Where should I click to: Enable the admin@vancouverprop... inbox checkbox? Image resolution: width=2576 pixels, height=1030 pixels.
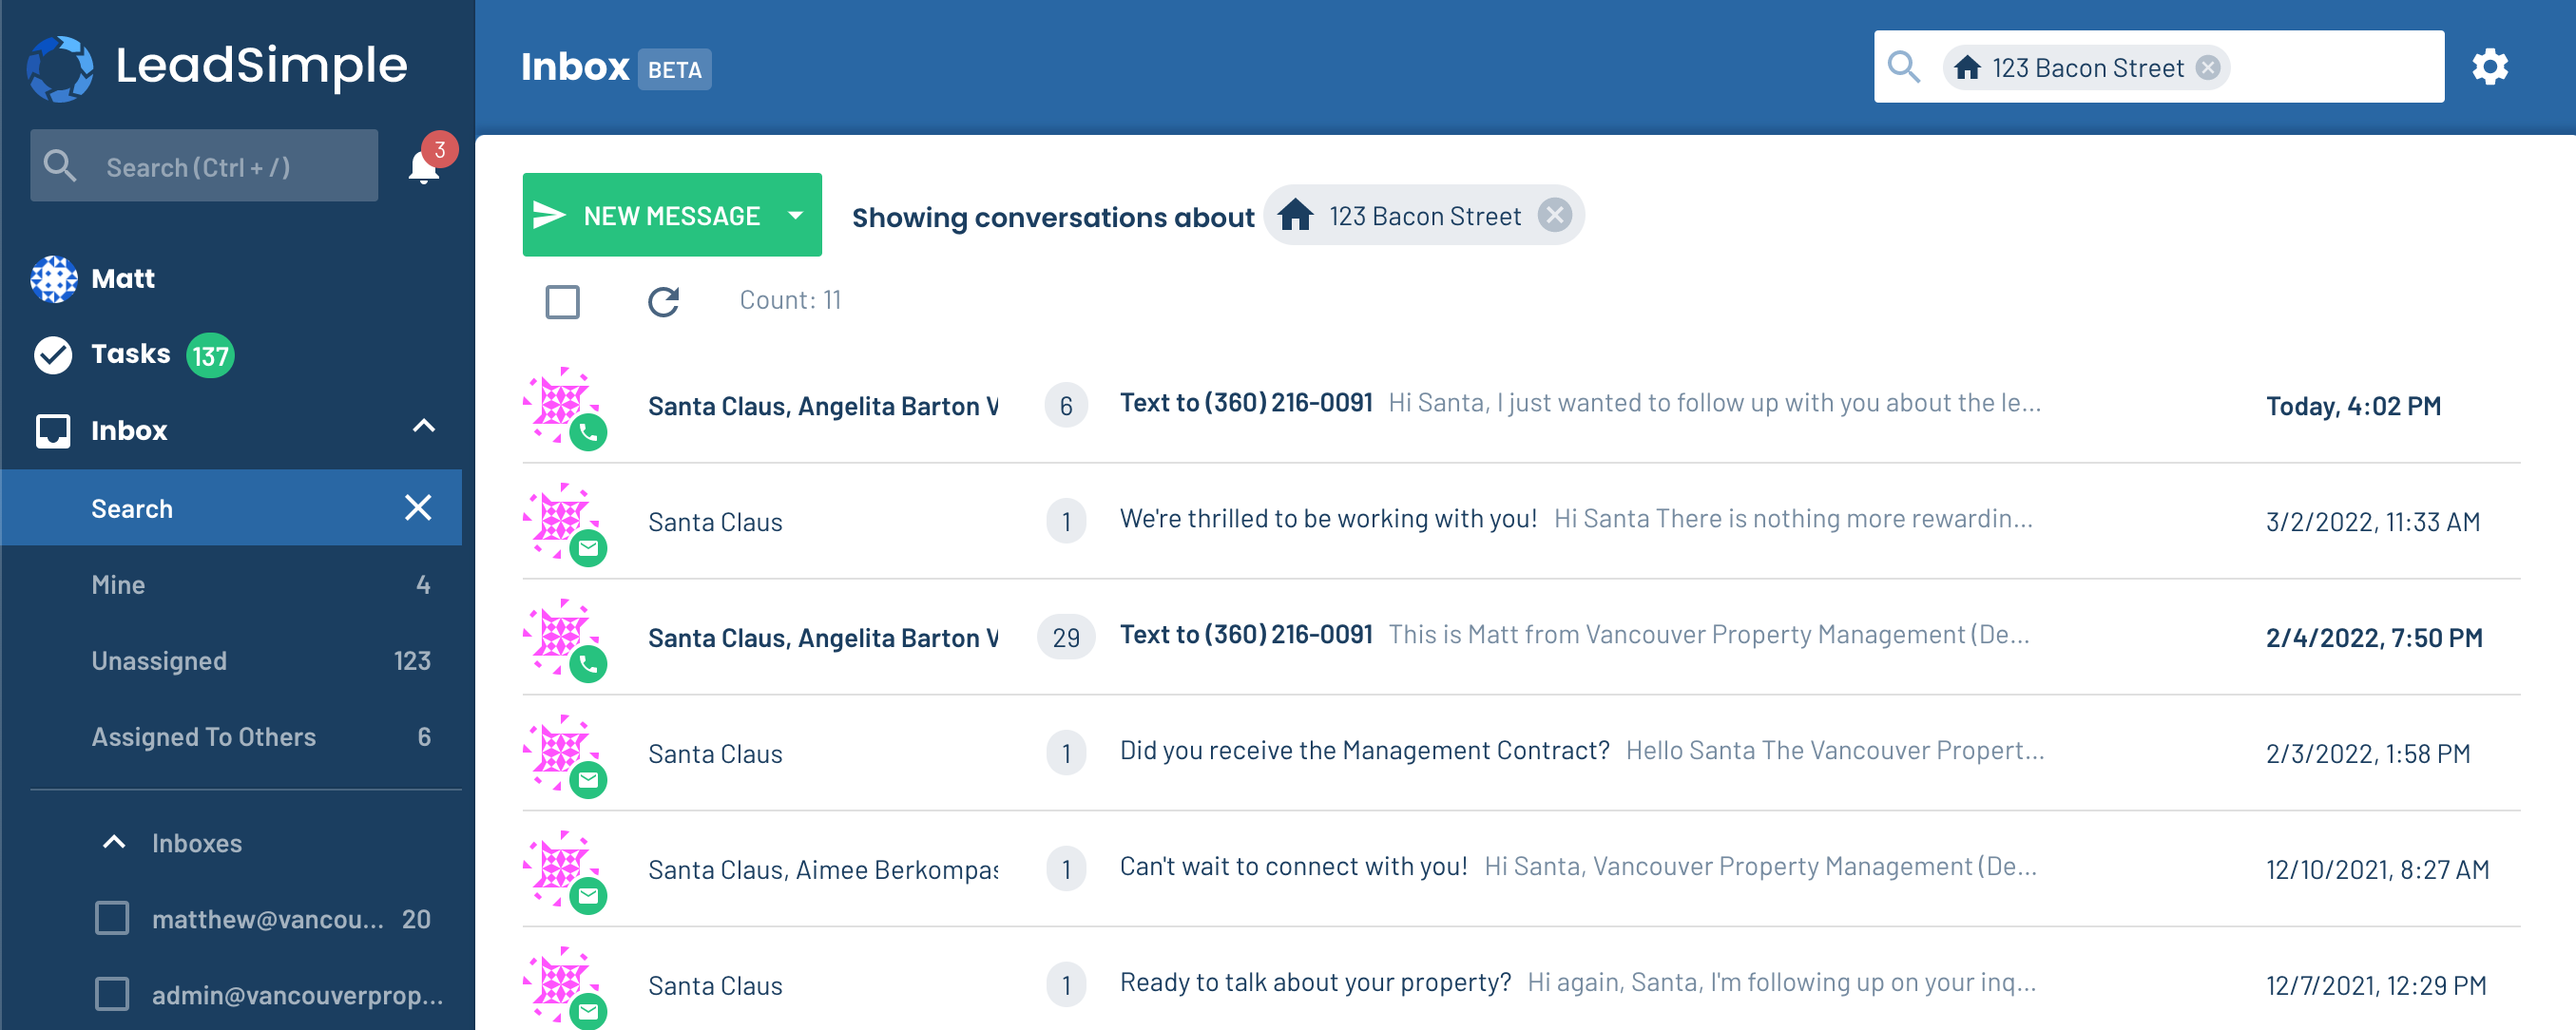coord(112,994)
